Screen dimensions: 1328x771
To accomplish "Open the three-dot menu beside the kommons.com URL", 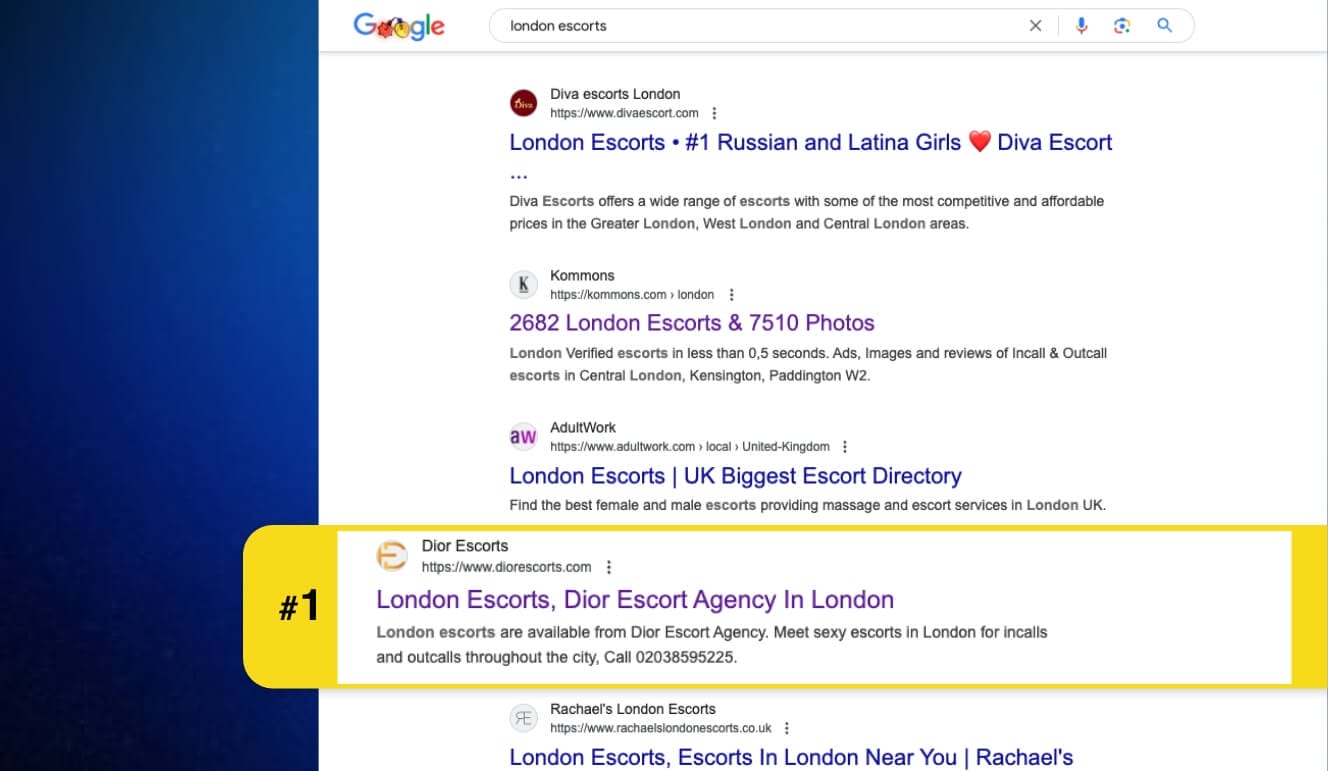I will 731,295.
